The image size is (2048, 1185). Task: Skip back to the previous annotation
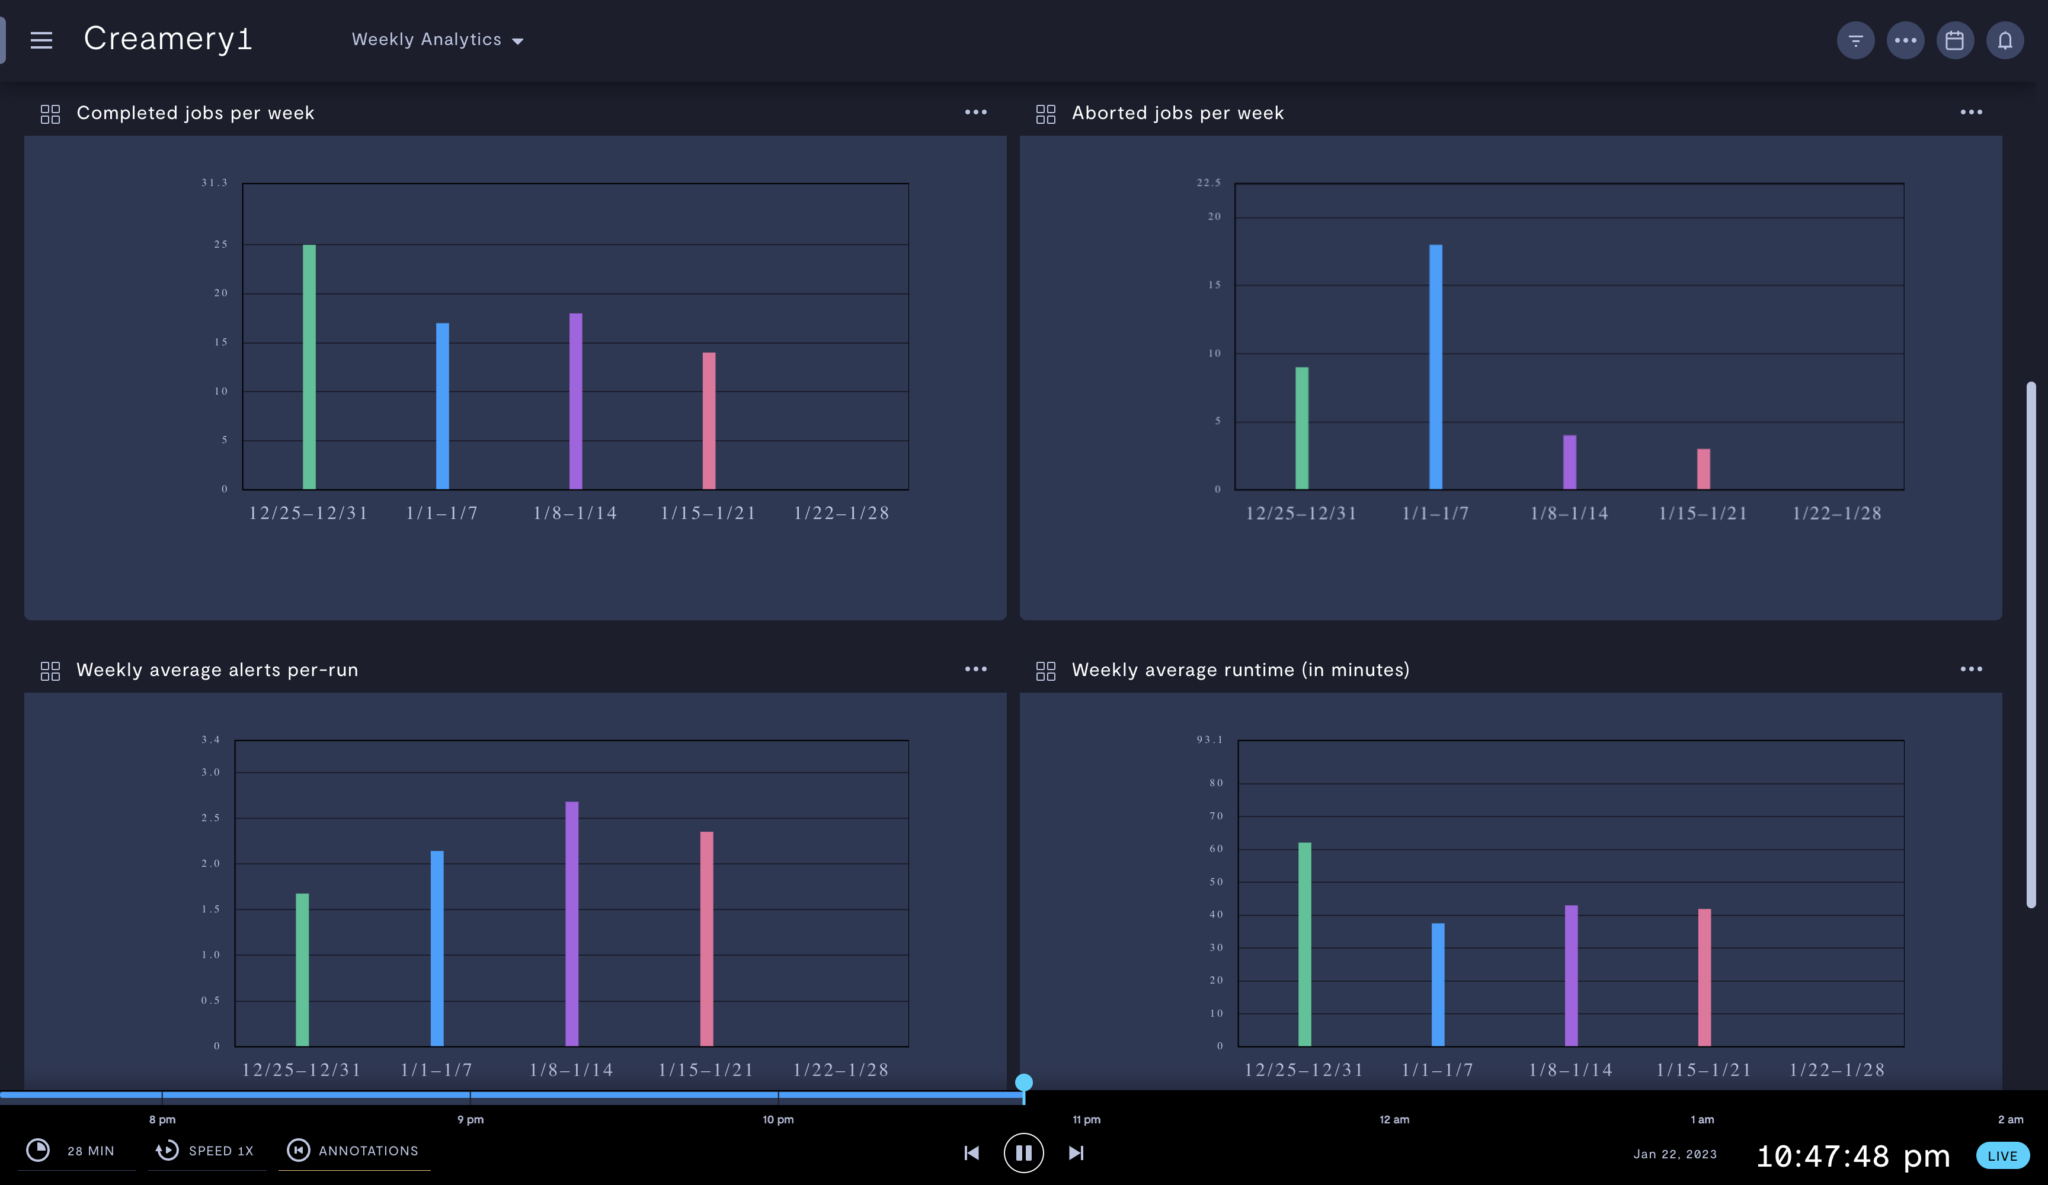(x=970, y=1152)
